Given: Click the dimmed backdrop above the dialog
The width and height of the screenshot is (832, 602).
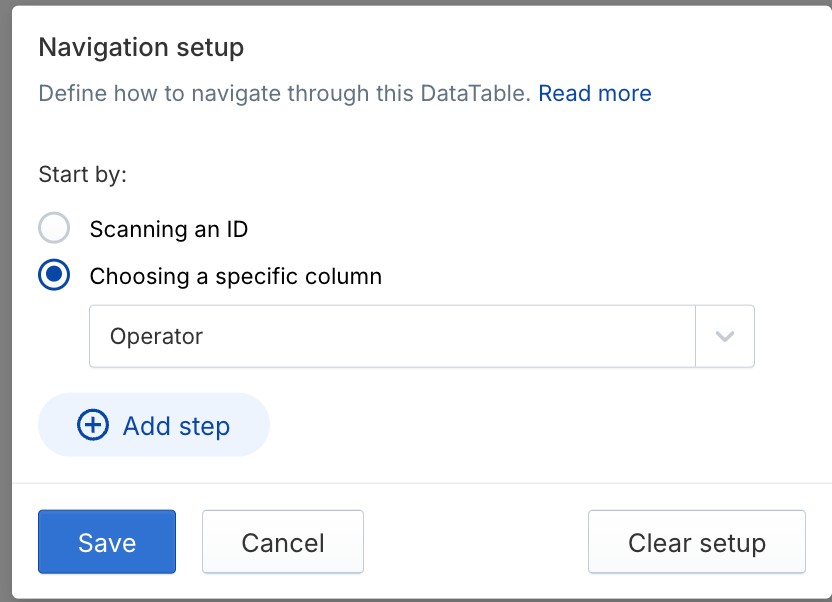Looking at the screenshot, I should [416, 2].
